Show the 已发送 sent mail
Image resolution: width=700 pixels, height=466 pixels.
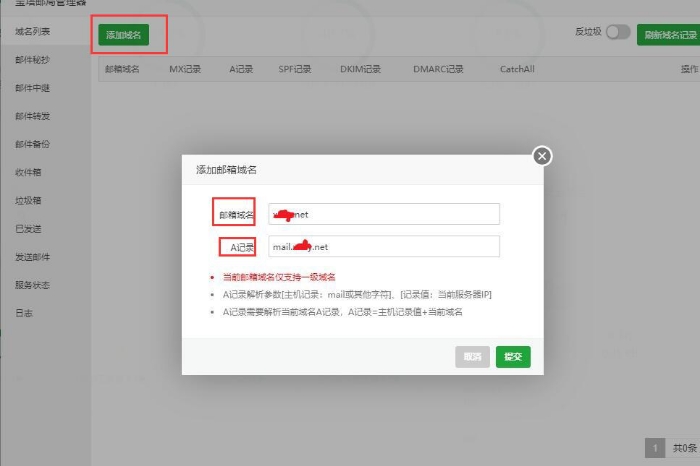(29, 228)
